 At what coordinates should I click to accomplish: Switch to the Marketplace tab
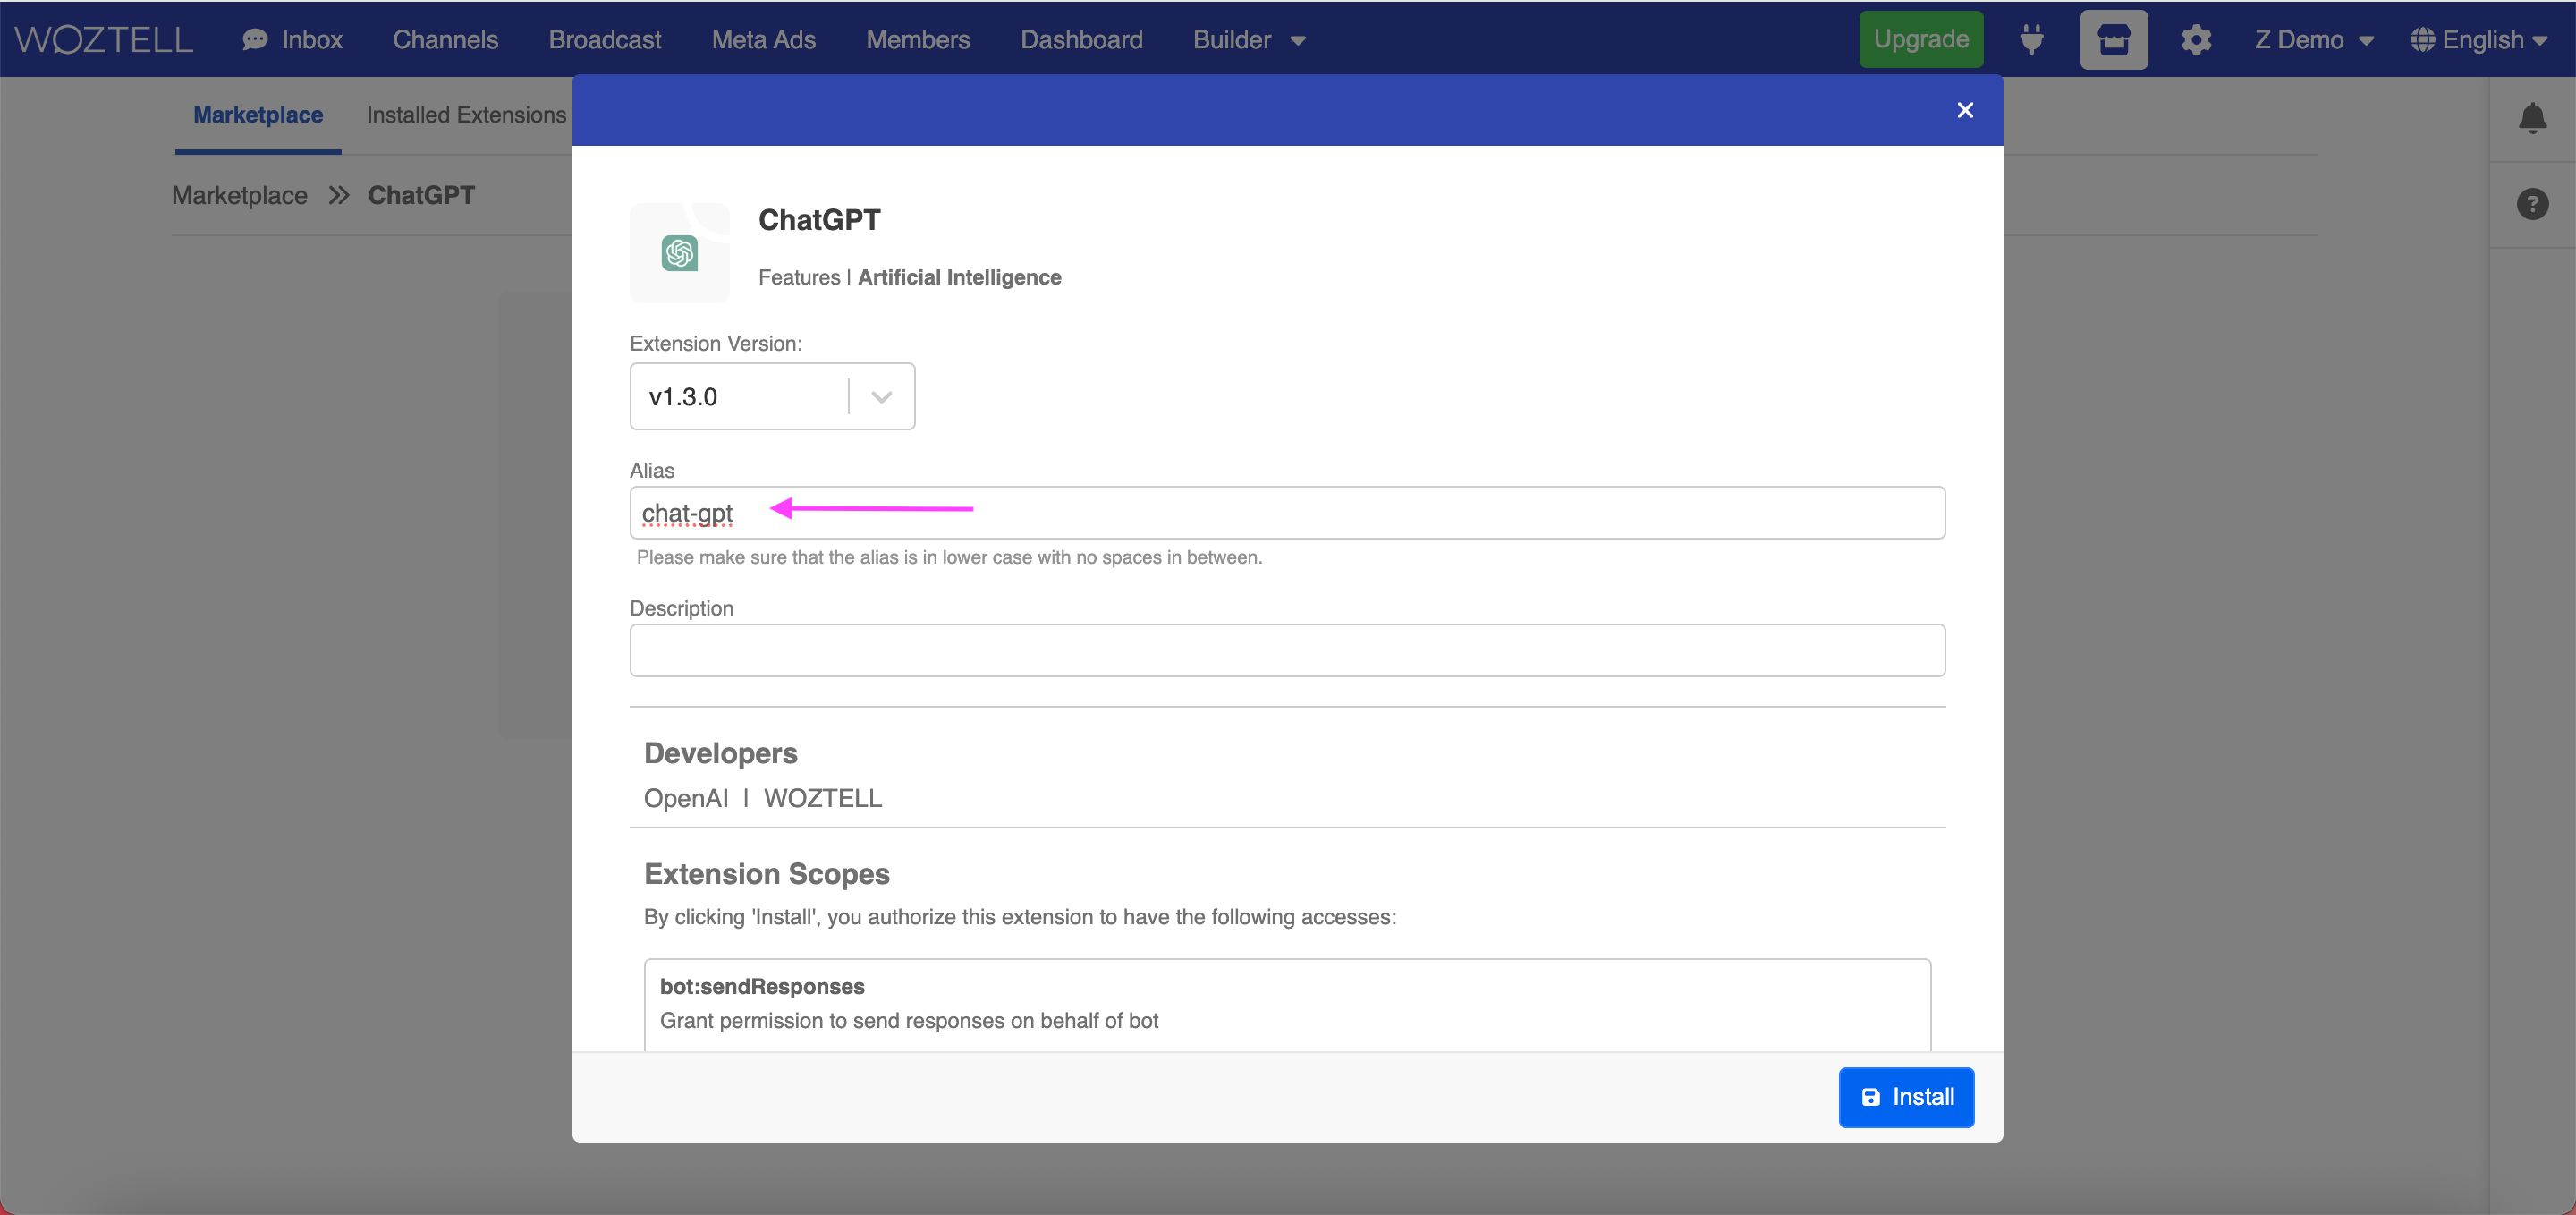(258, 115)
